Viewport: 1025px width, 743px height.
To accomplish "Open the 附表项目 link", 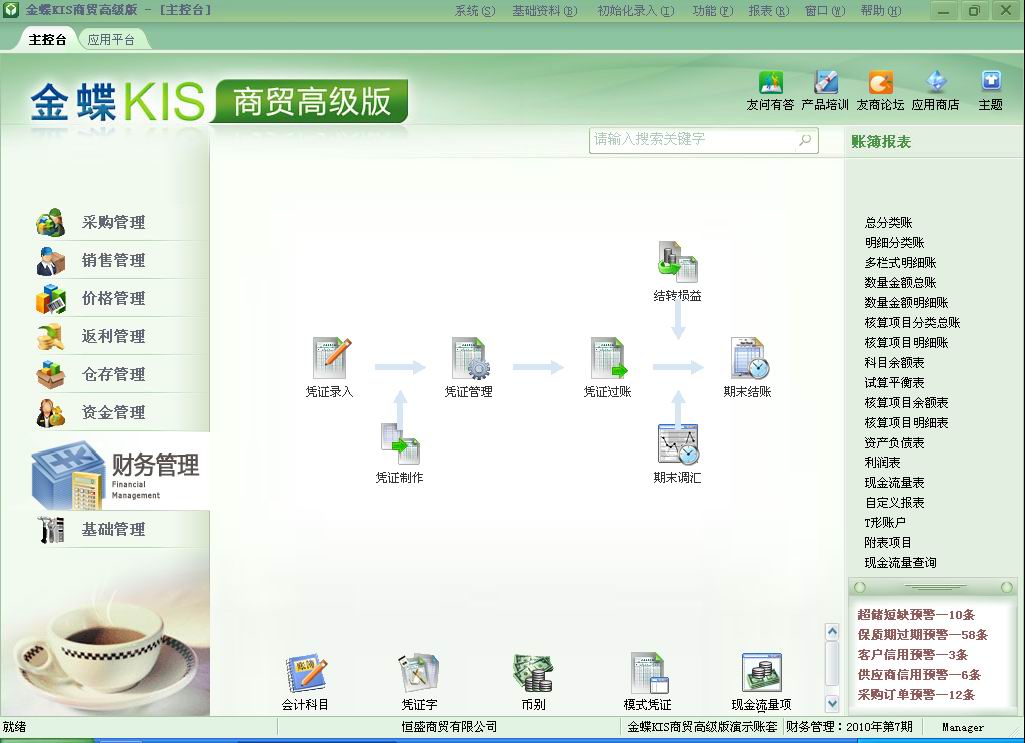I will coord(888,542).
